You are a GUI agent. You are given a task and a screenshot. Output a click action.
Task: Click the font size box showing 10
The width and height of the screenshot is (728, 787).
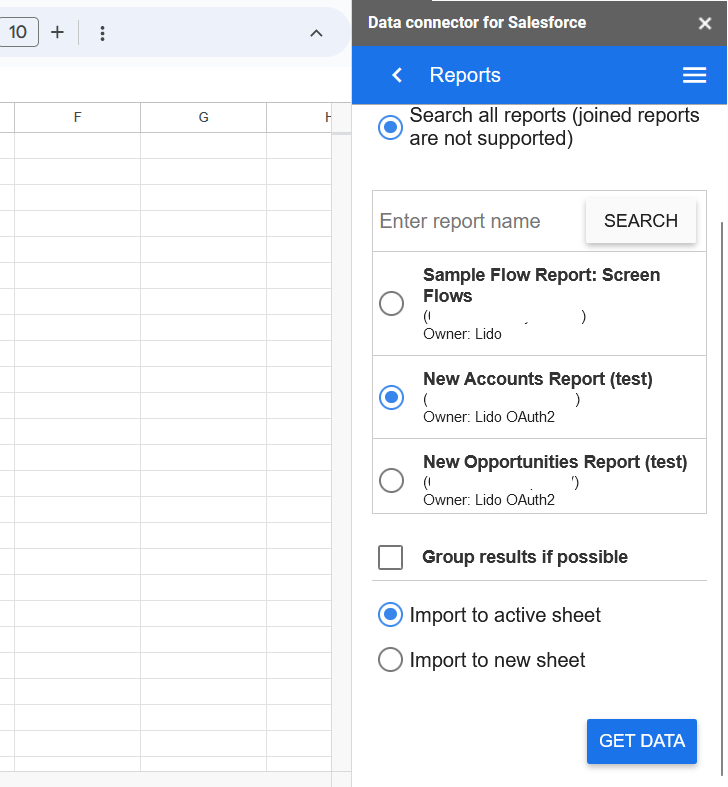click(x=18, y=32)
